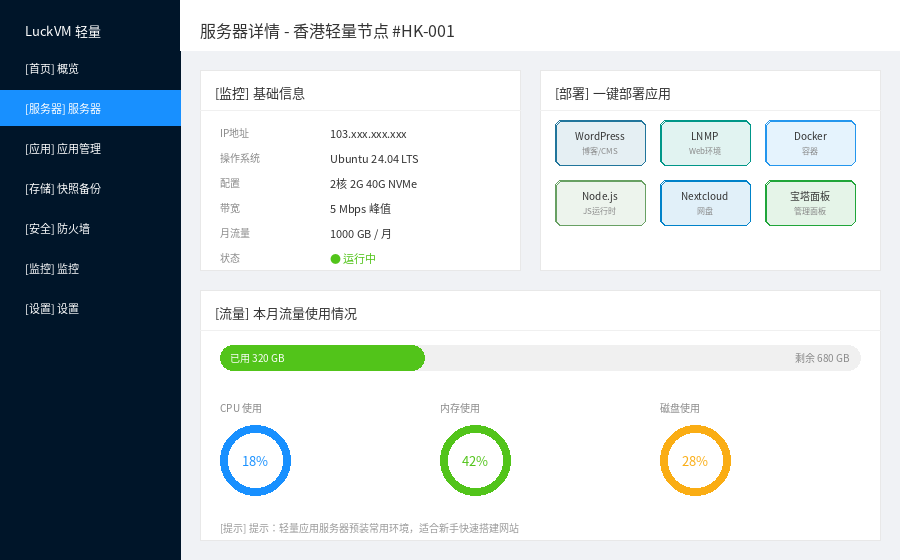The image size is (900, 560).
Task: Click the CPU usage 18% ring
Action: coord(255,461)
